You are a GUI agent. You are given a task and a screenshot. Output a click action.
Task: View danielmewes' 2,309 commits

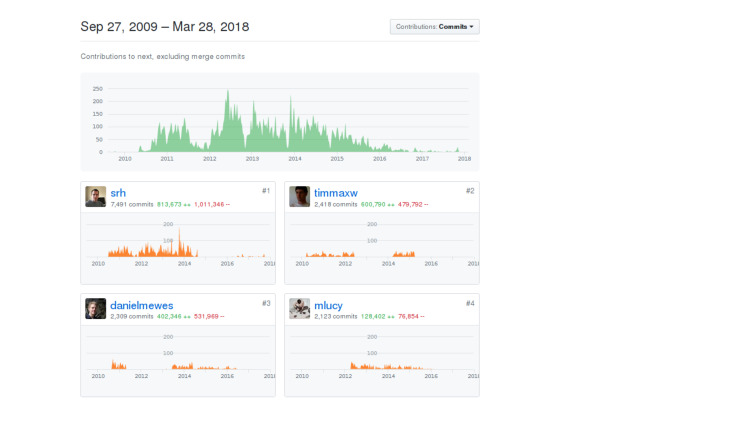(132, 316)
